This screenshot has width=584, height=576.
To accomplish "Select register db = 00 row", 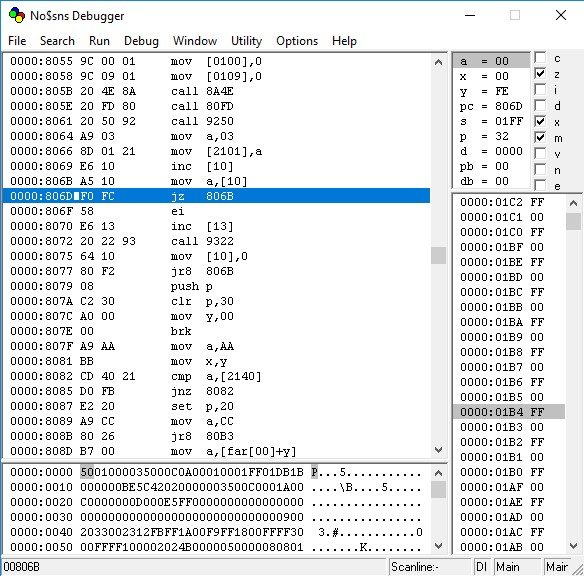I will (x=491, y=181).
